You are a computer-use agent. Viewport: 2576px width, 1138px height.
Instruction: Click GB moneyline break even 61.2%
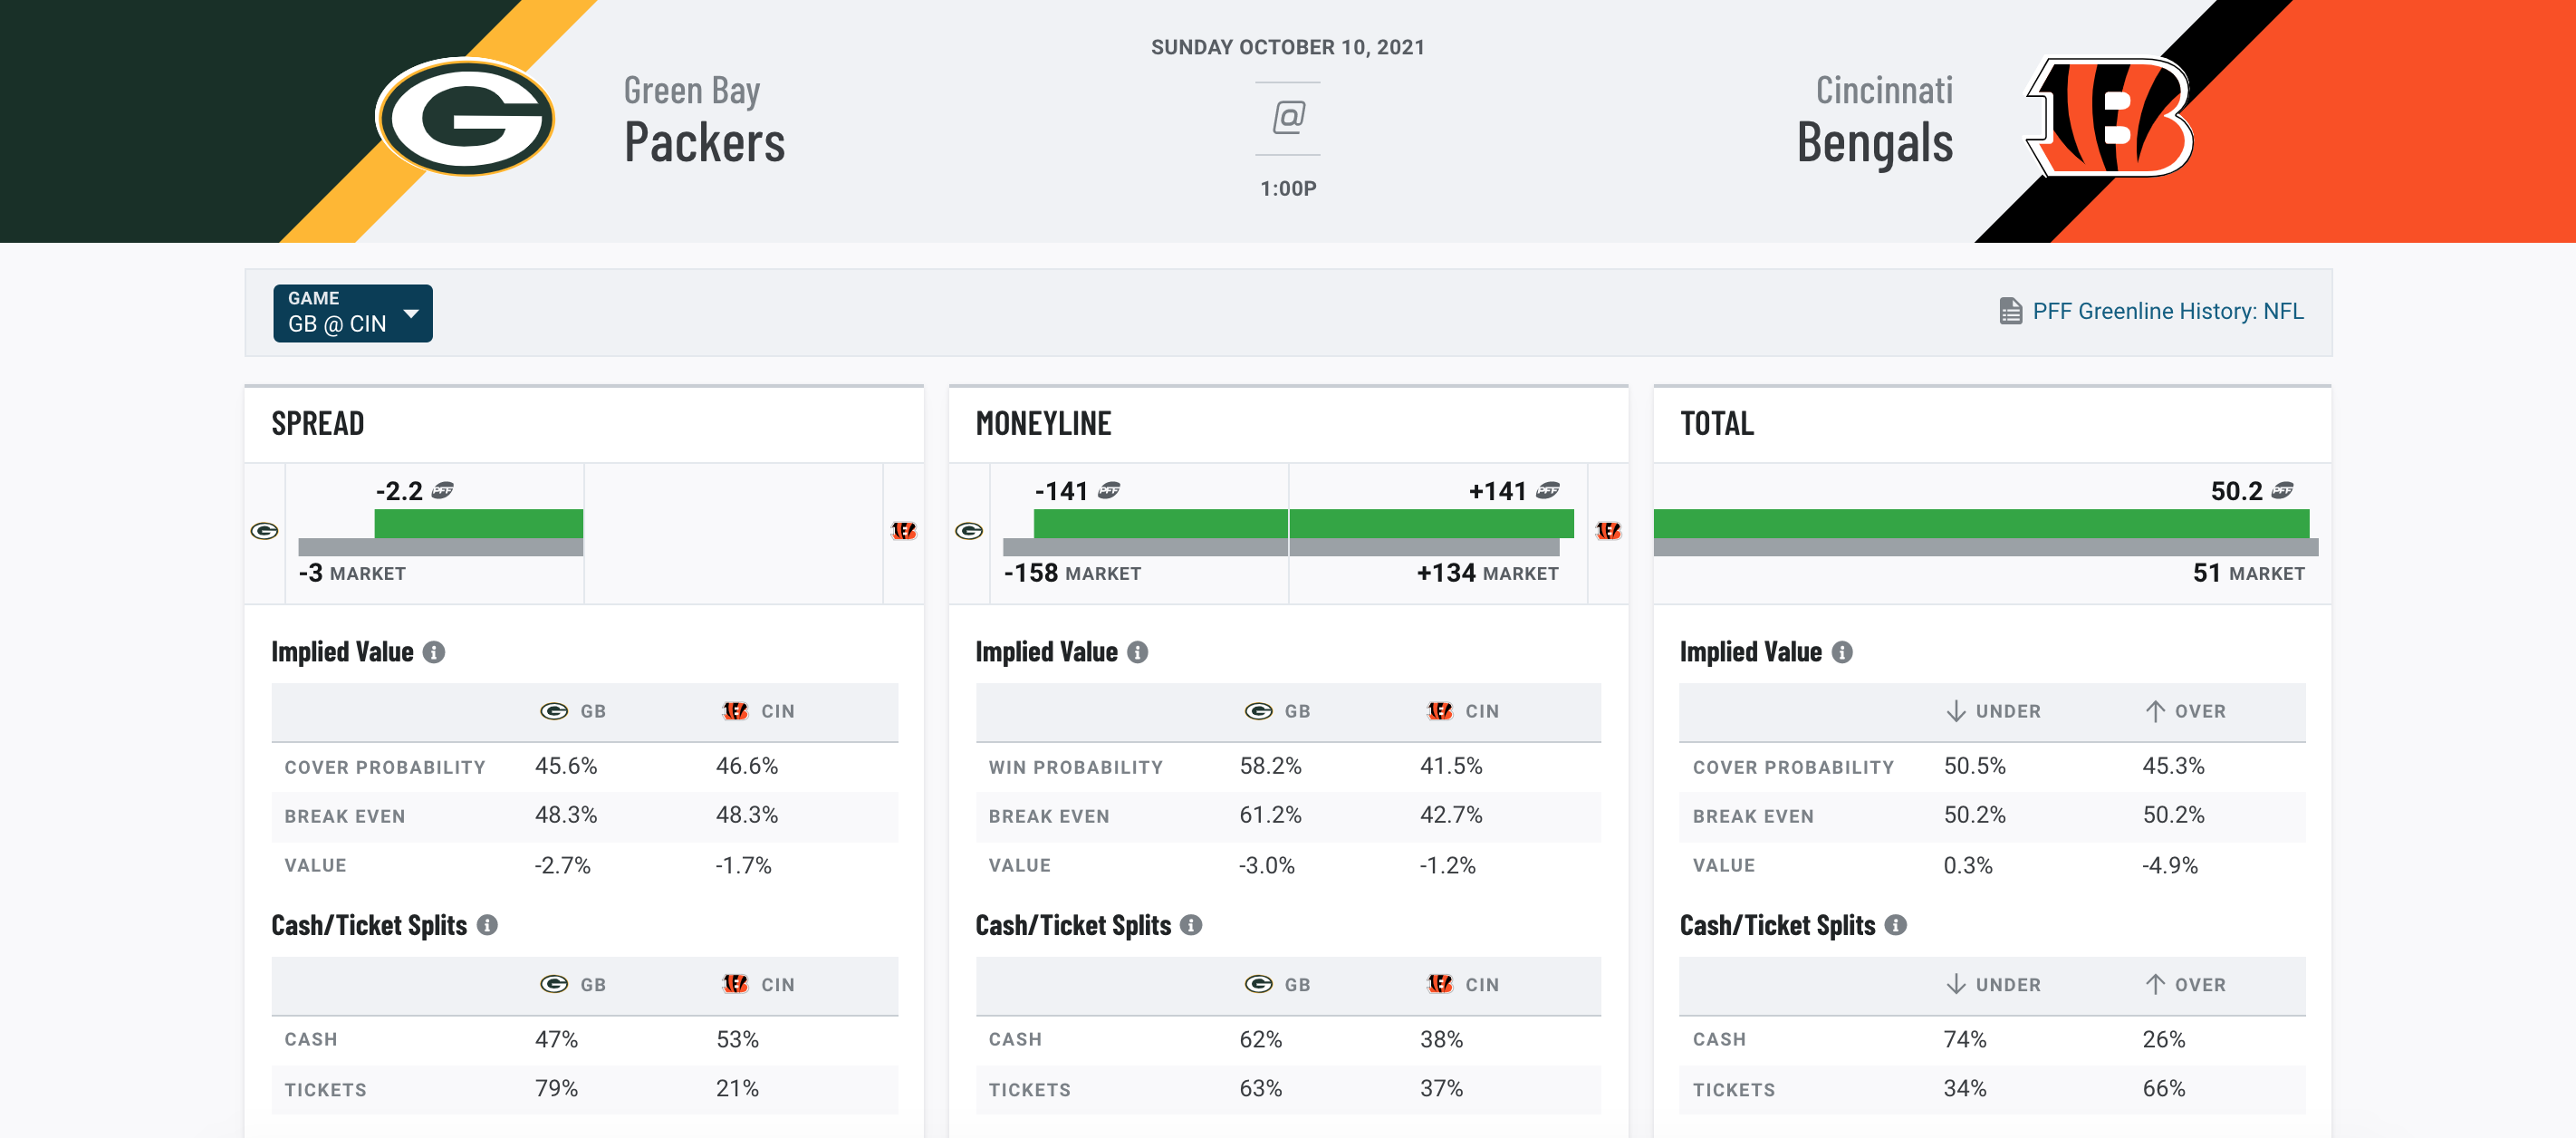(1270, 815)
